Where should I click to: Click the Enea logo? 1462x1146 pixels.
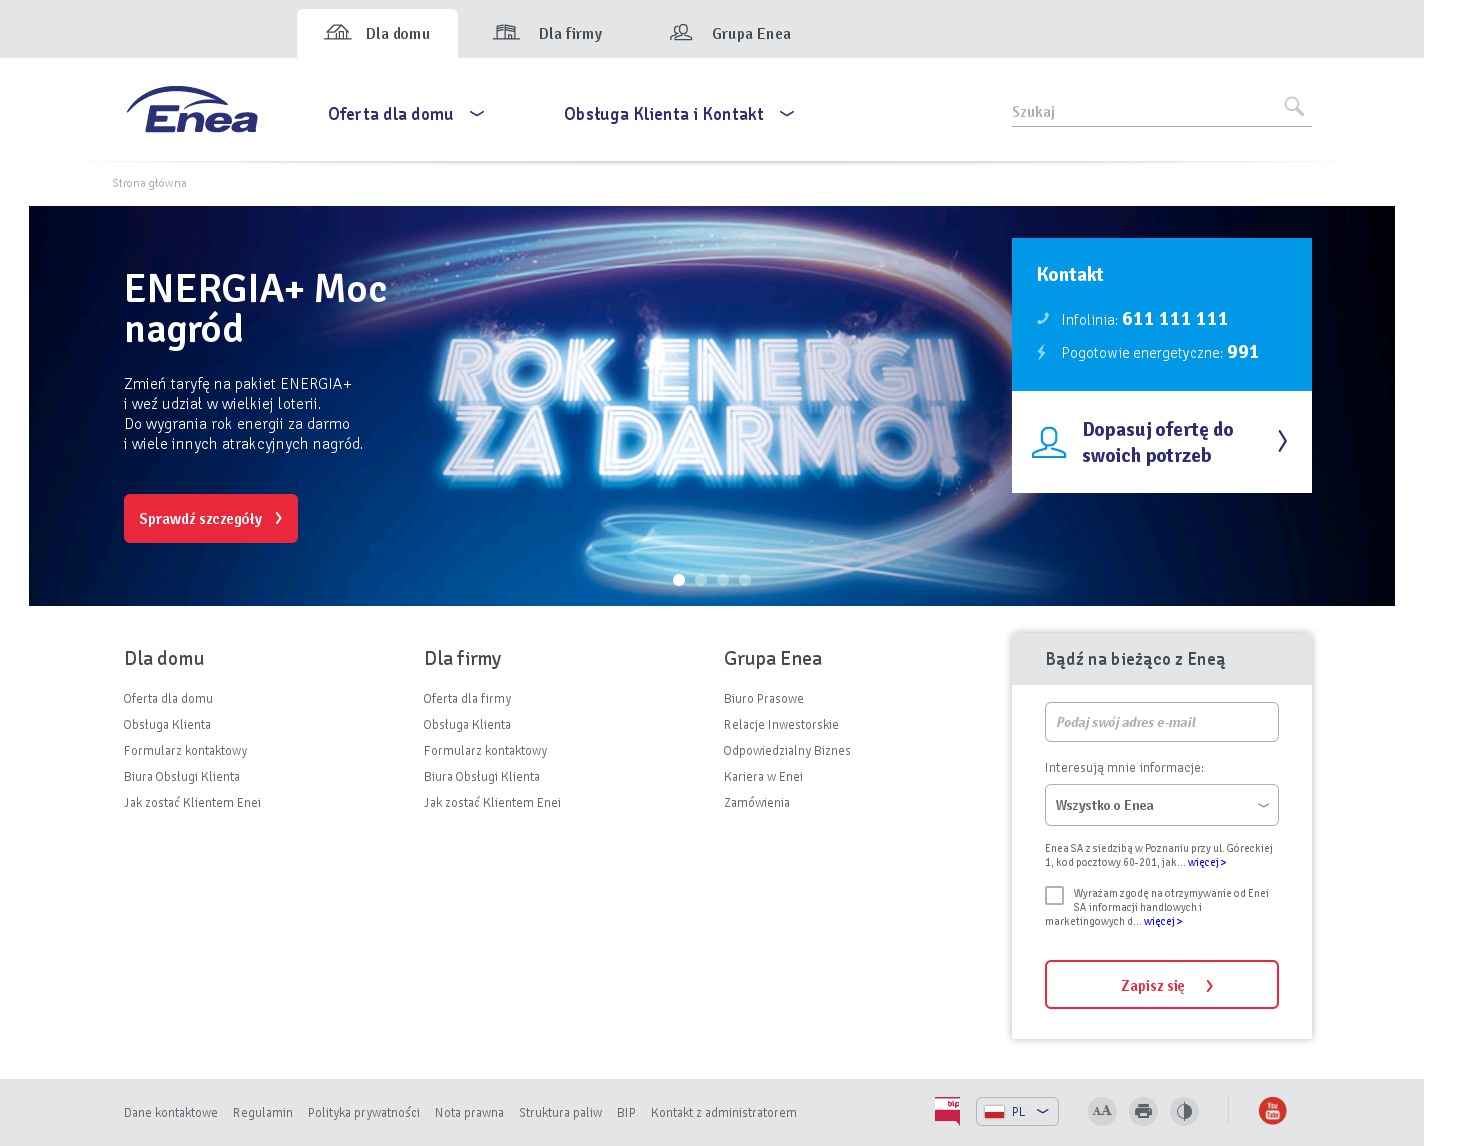[x=192, y=110]
